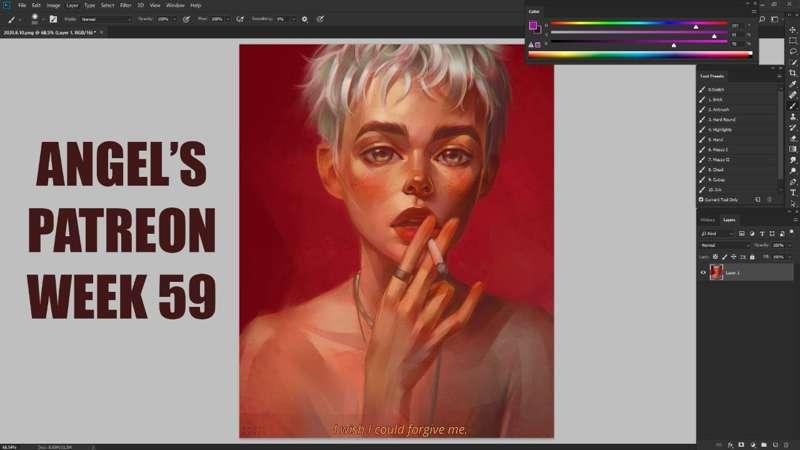
Task: Select the Crop tool
Action: click(x=792, y=73)
